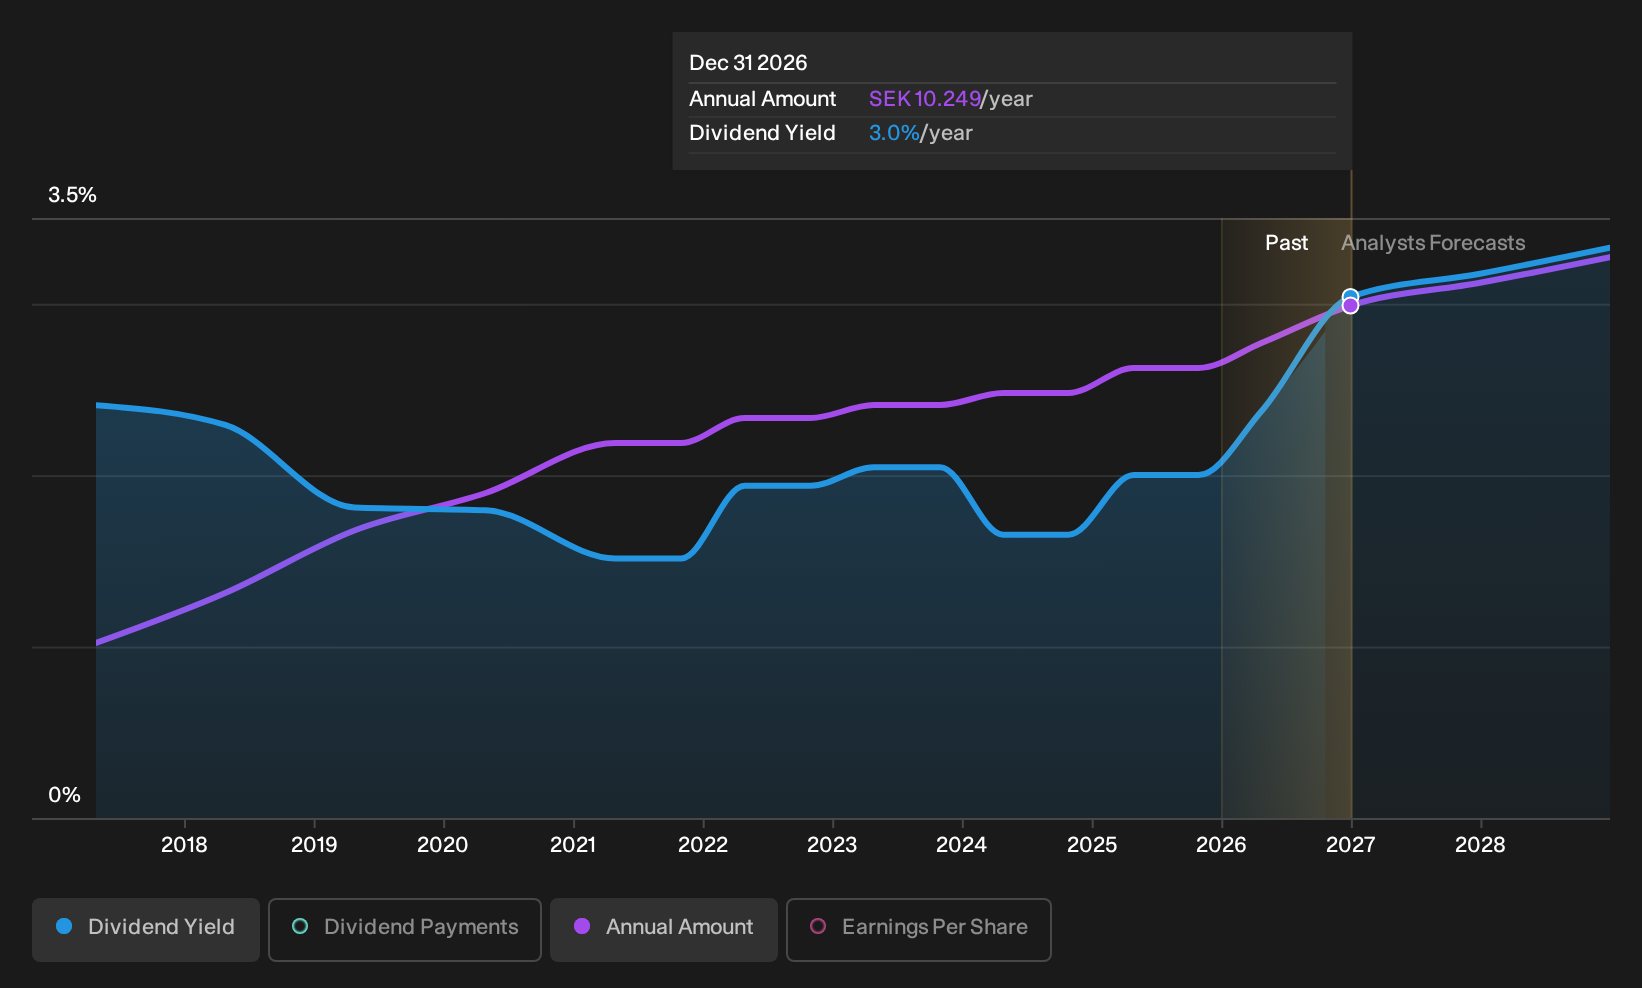The height and width of the screenshot is (988, 1642).
Task: Click the blue dot in Dividend Yield legend
Action: [x=64, y=926]
